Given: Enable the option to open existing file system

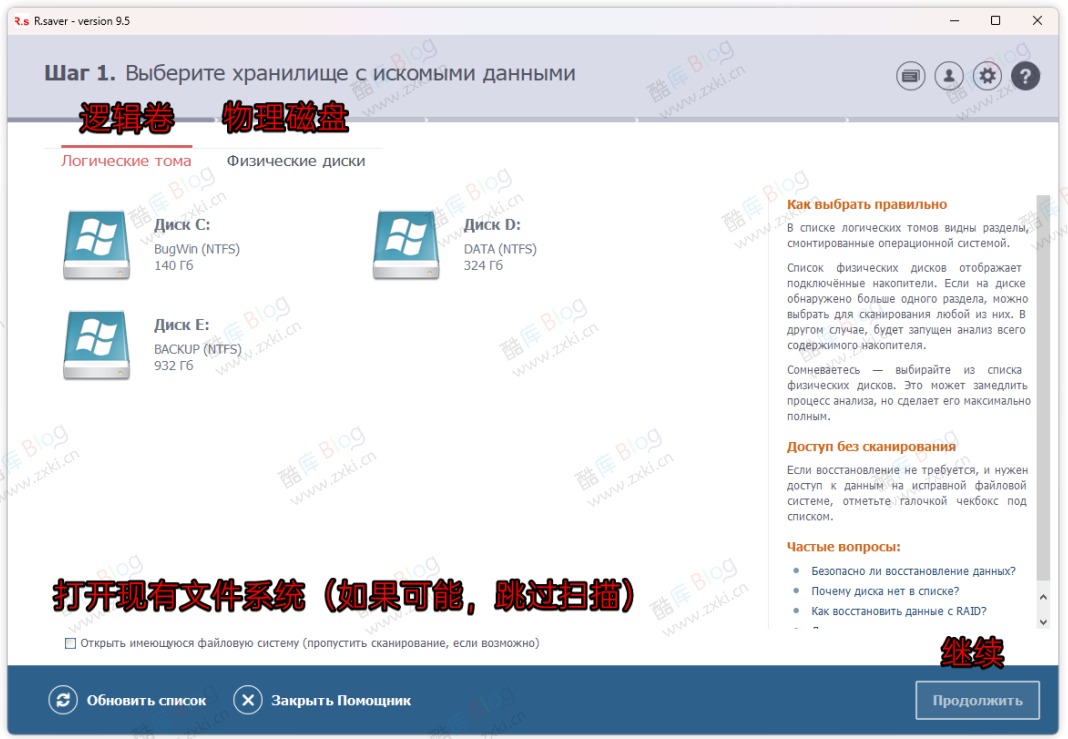Looking at the screenshot, I should [x=69, y=643].
